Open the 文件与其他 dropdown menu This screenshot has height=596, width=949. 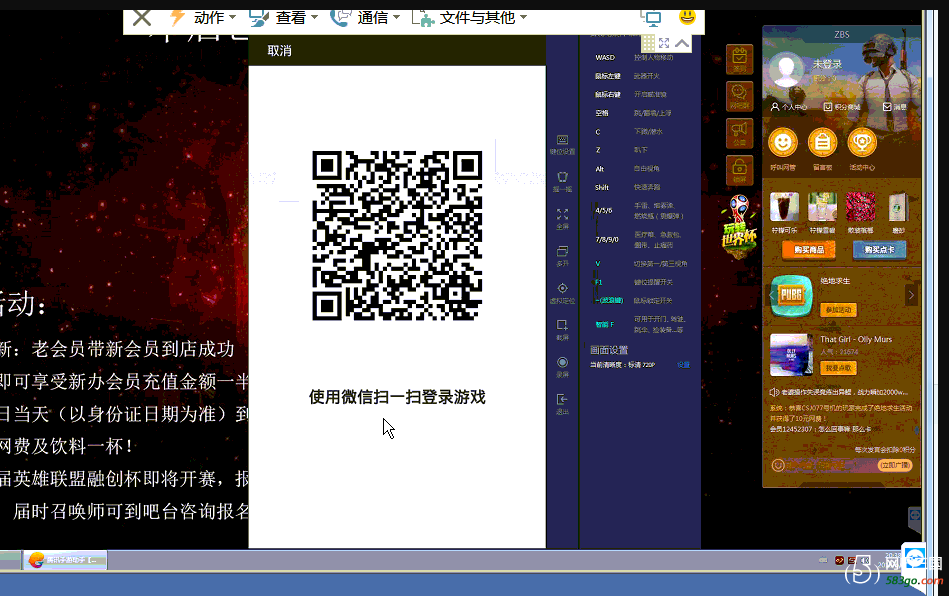[470, 18]
